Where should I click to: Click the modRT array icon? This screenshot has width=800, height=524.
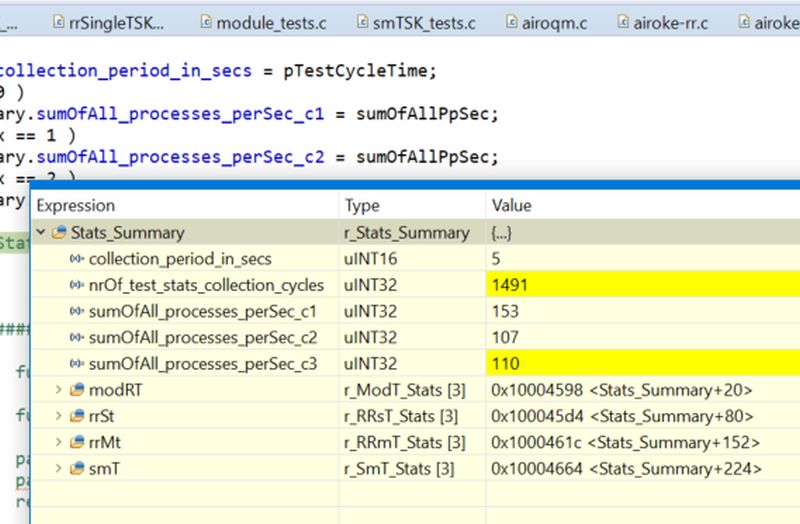click(x=76, y=389)
